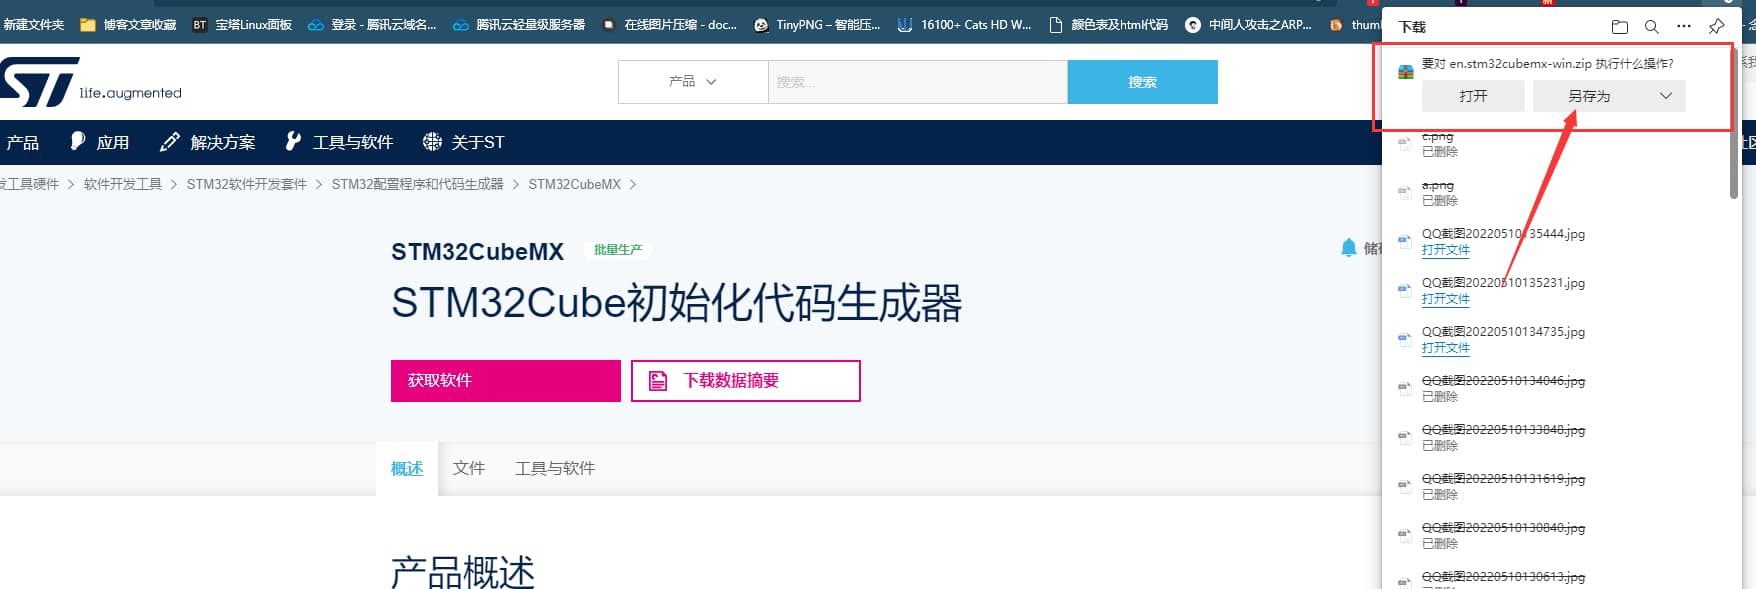Switch to the 文件 tab
The image size is (1756, 589).
click(468, 468)
